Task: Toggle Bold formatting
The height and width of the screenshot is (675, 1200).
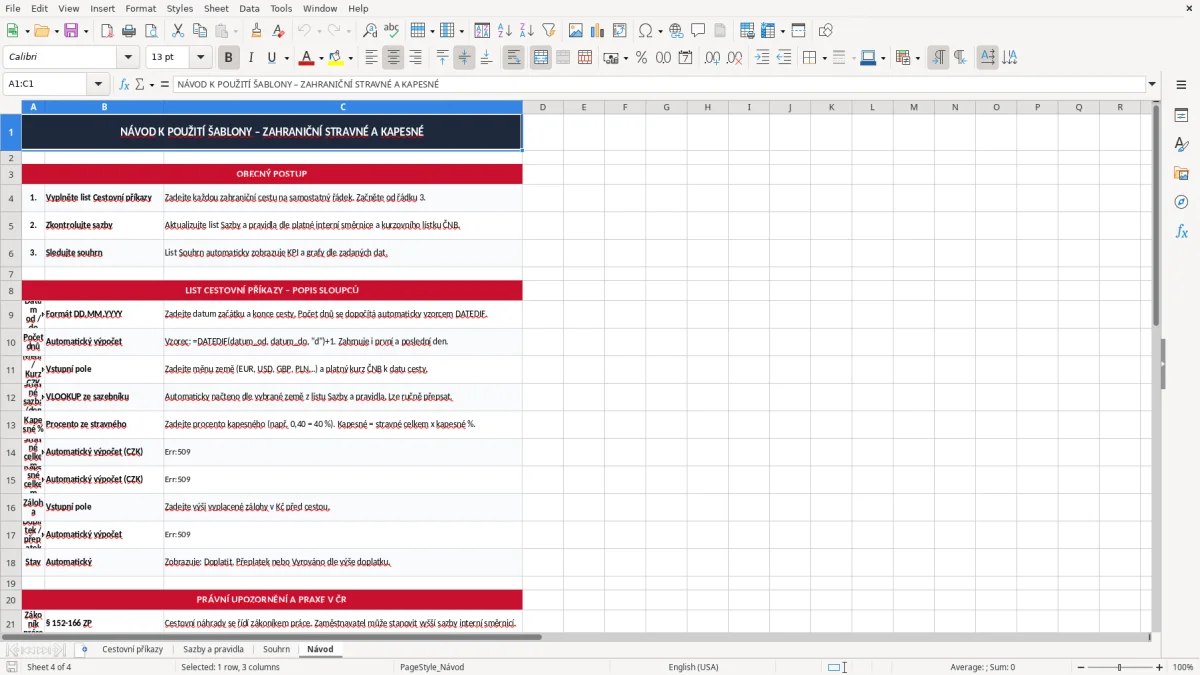Action: coord(229,57)
